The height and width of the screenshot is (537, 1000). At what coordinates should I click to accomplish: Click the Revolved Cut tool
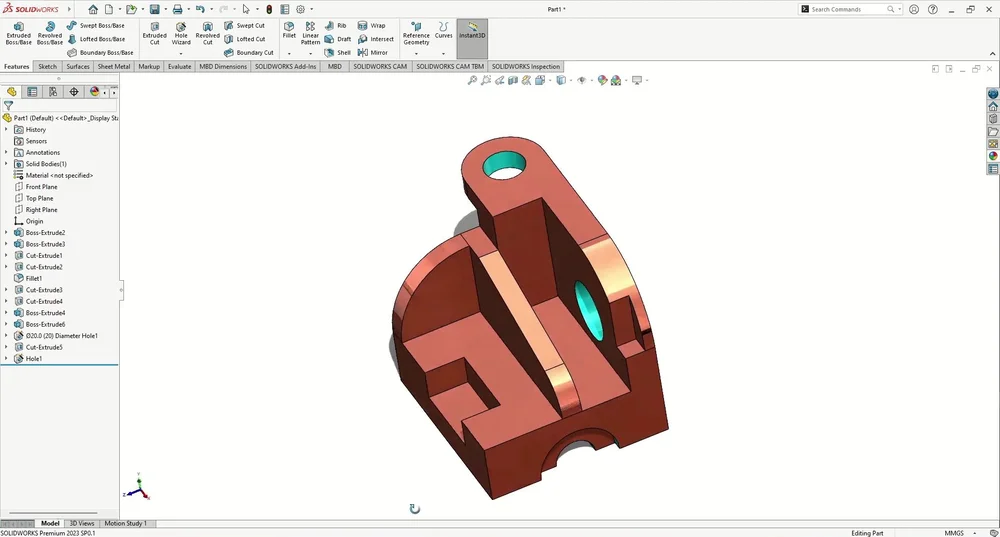pos(207,32)
